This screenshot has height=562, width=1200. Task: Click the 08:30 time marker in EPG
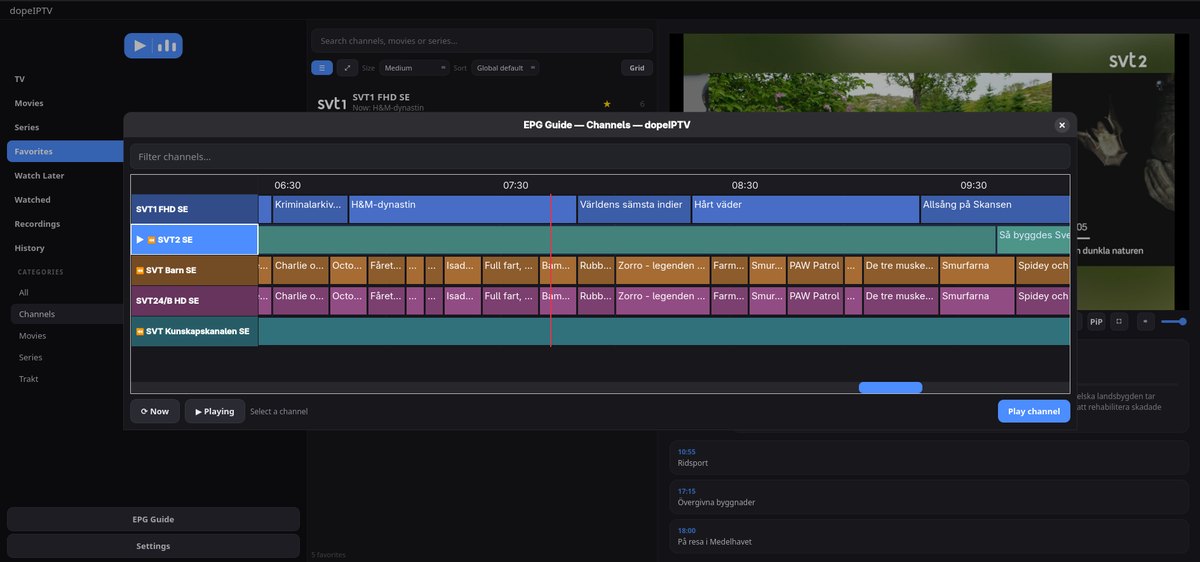(x=744, y=185)
